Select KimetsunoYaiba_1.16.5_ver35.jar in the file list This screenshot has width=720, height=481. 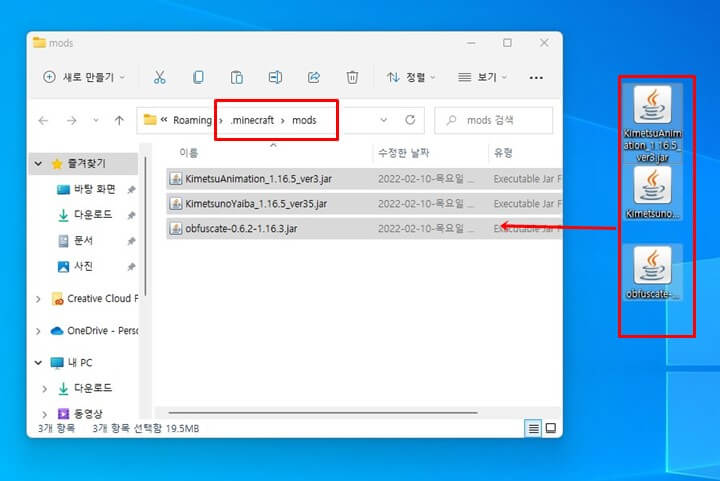pos(364,203)
